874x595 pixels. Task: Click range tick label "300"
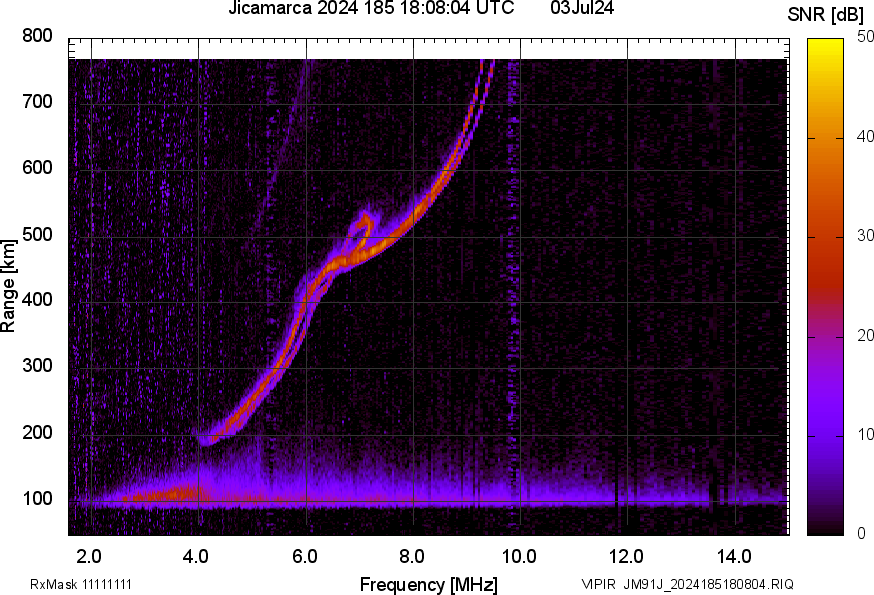click(37, 365)
